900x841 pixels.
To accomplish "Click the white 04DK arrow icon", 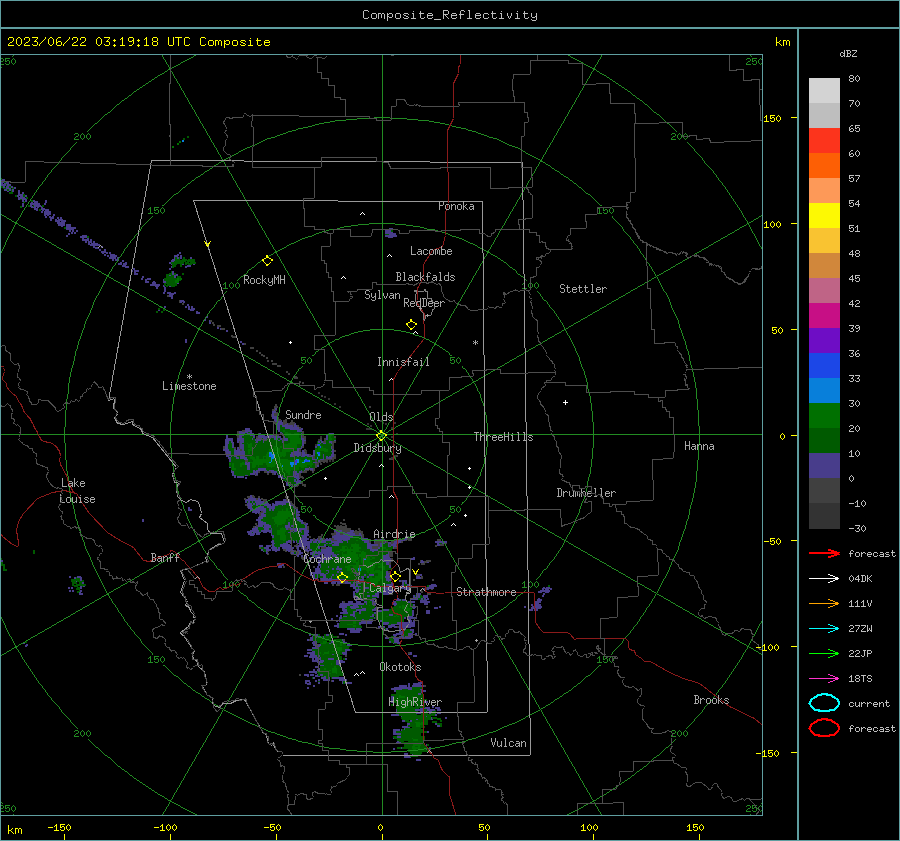I will [x=824, y=578].
